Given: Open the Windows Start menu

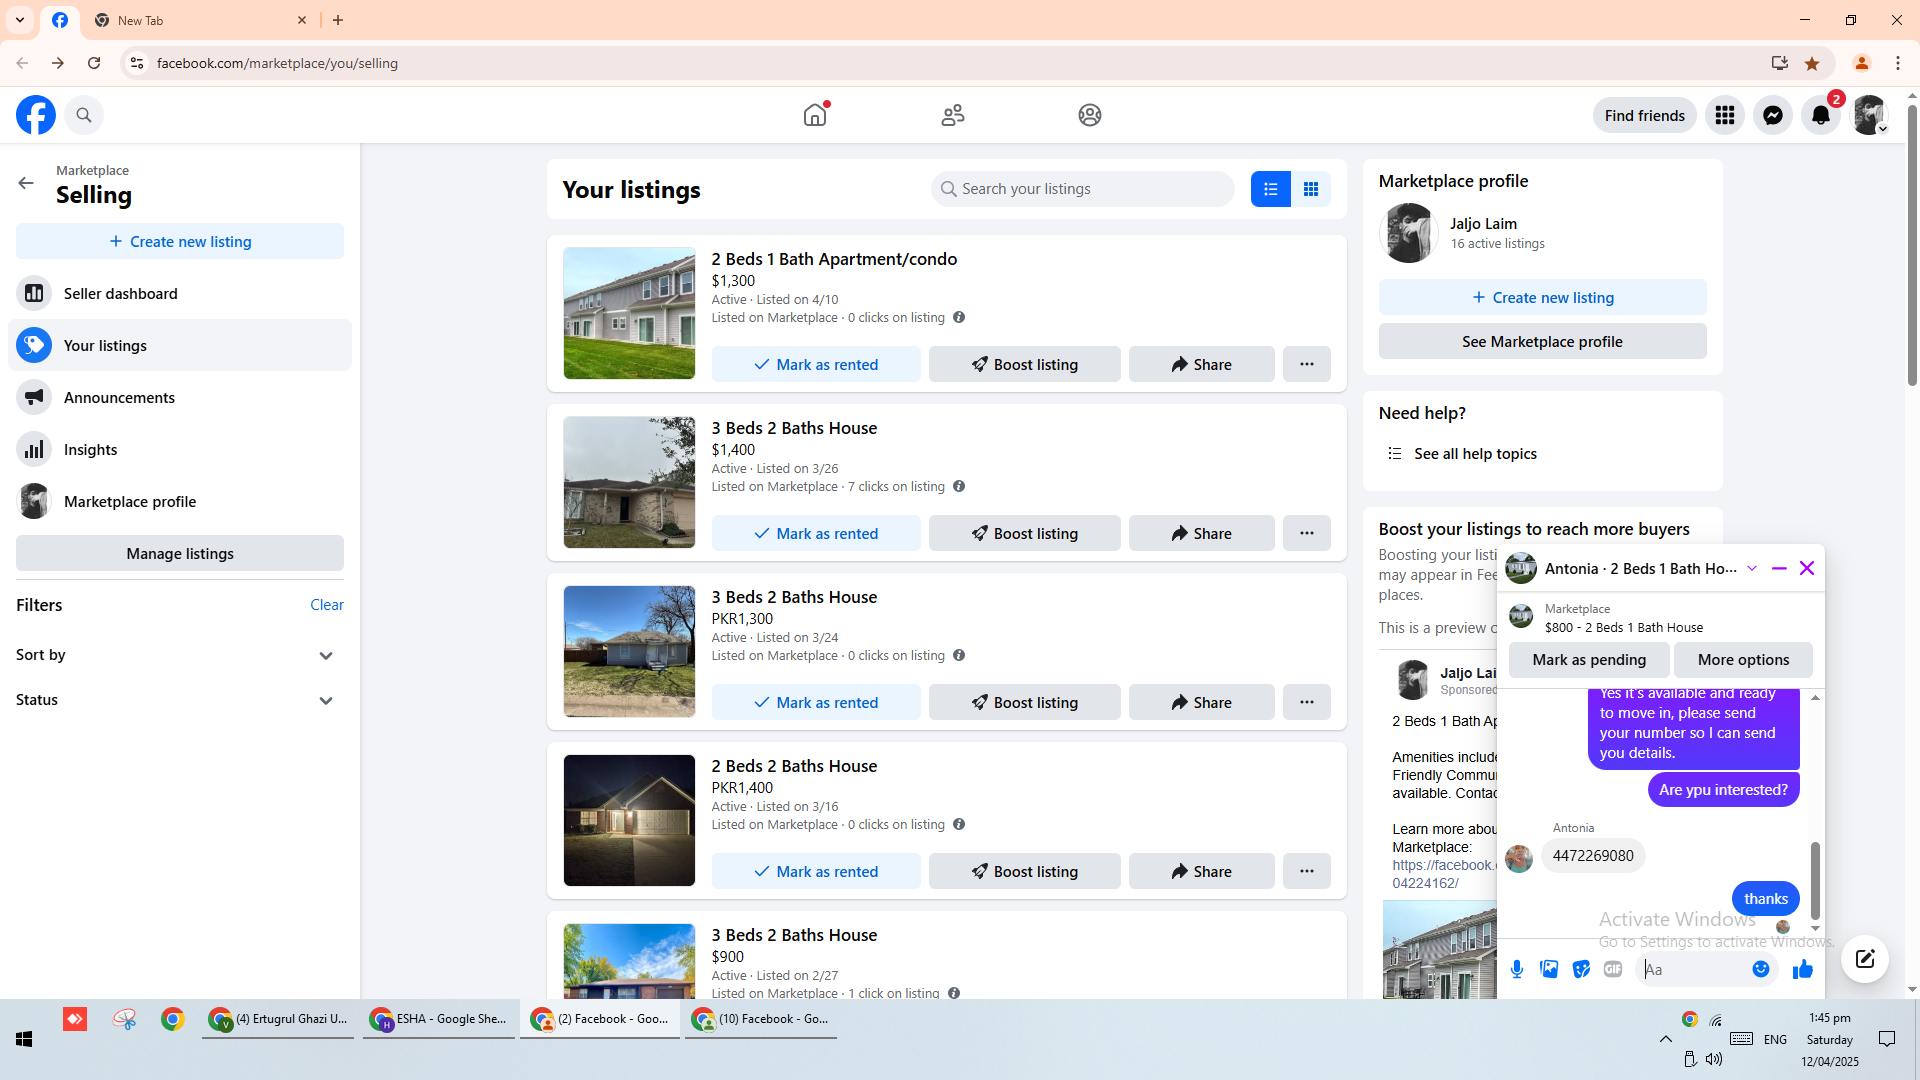Looking at the screenshot, I should pos(24,1039).
